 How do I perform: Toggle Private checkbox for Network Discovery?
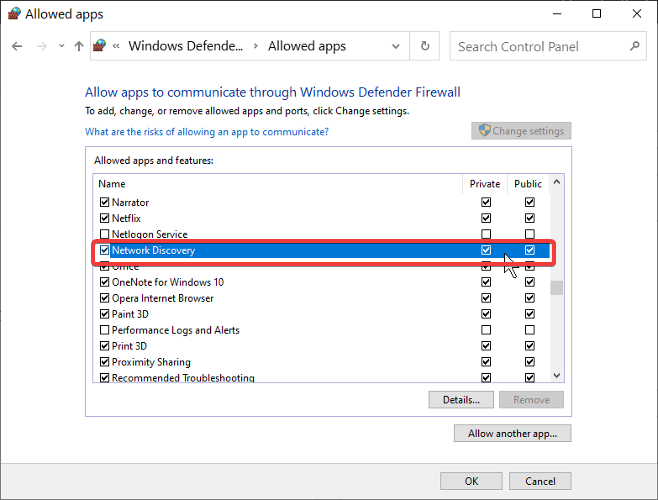click(486, 250)
